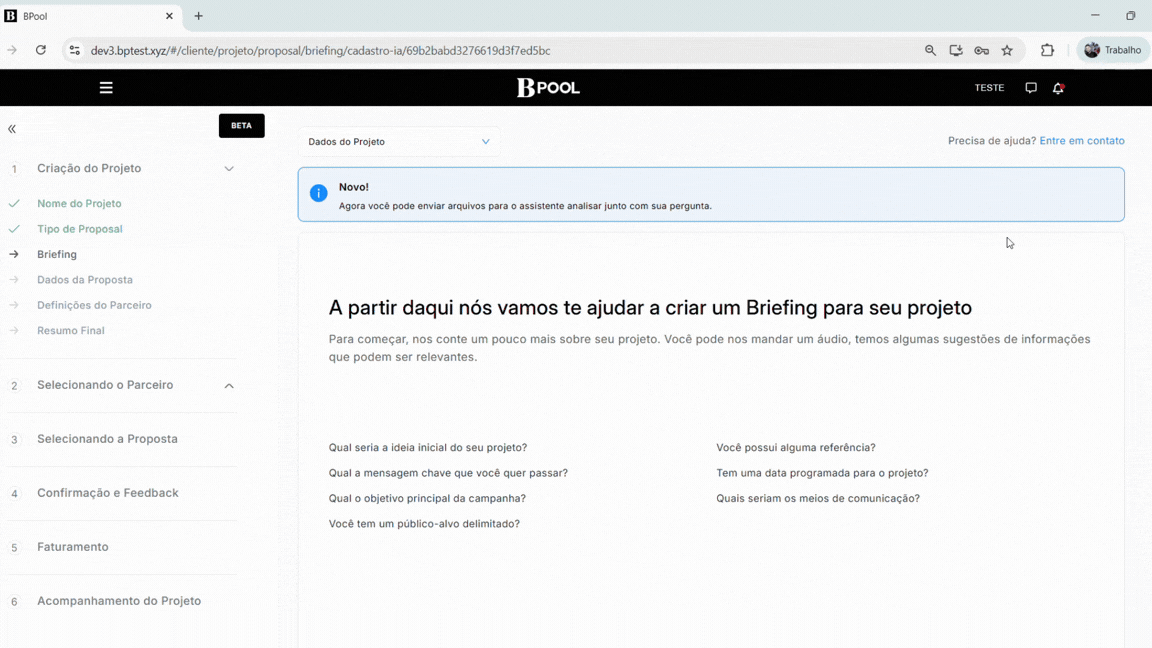Click the browser address bar URL
1152x648 pixels.
(x=320, y=51)
